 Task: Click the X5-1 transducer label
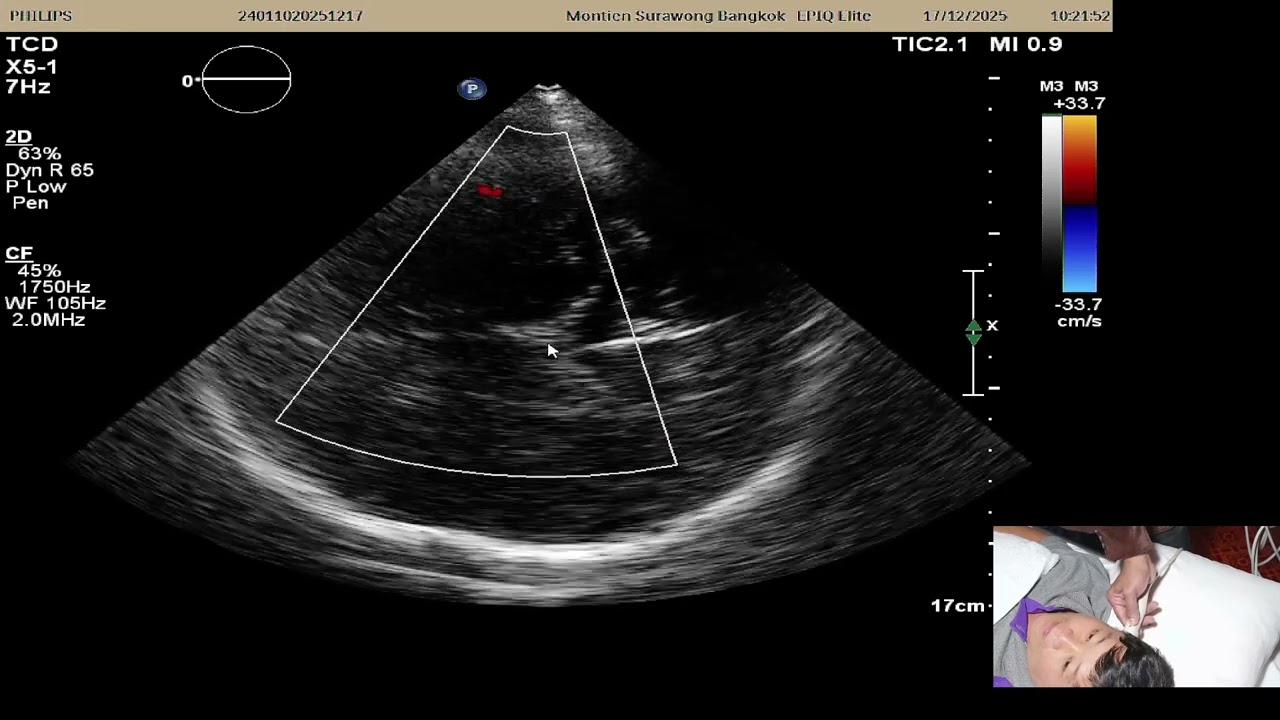(x=32, y=66)
